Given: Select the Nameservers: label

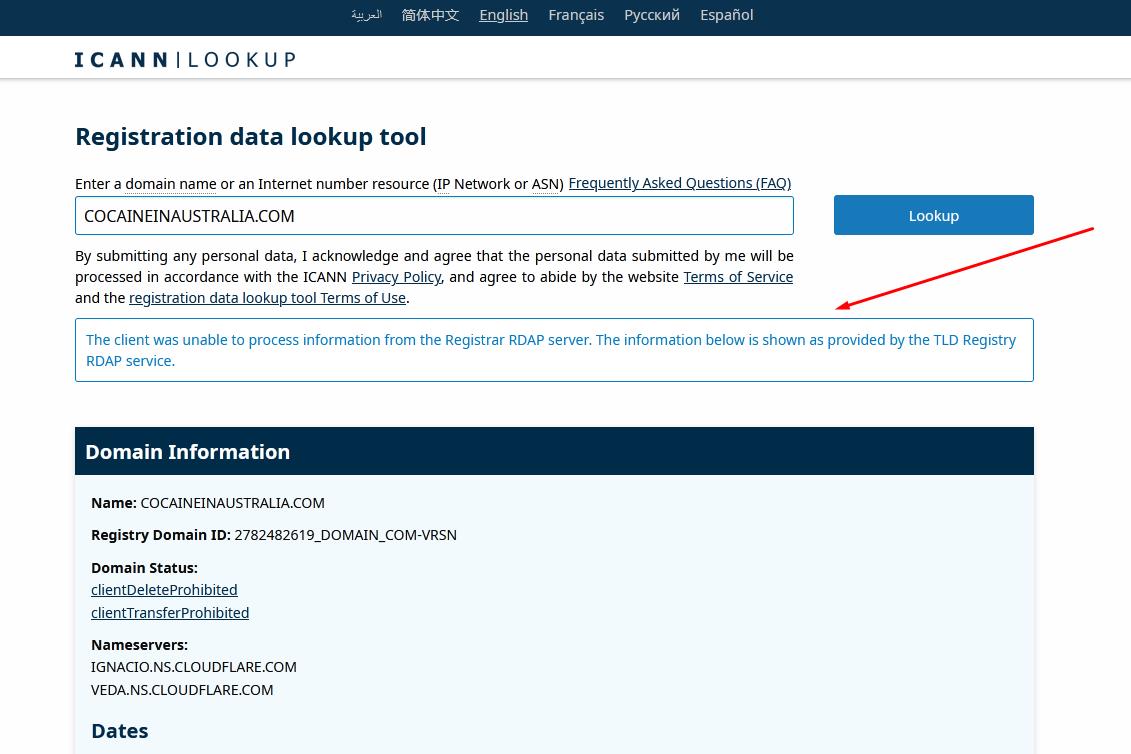Looking at the screenshot, I should pyautogui.click(x=139, y=645).
